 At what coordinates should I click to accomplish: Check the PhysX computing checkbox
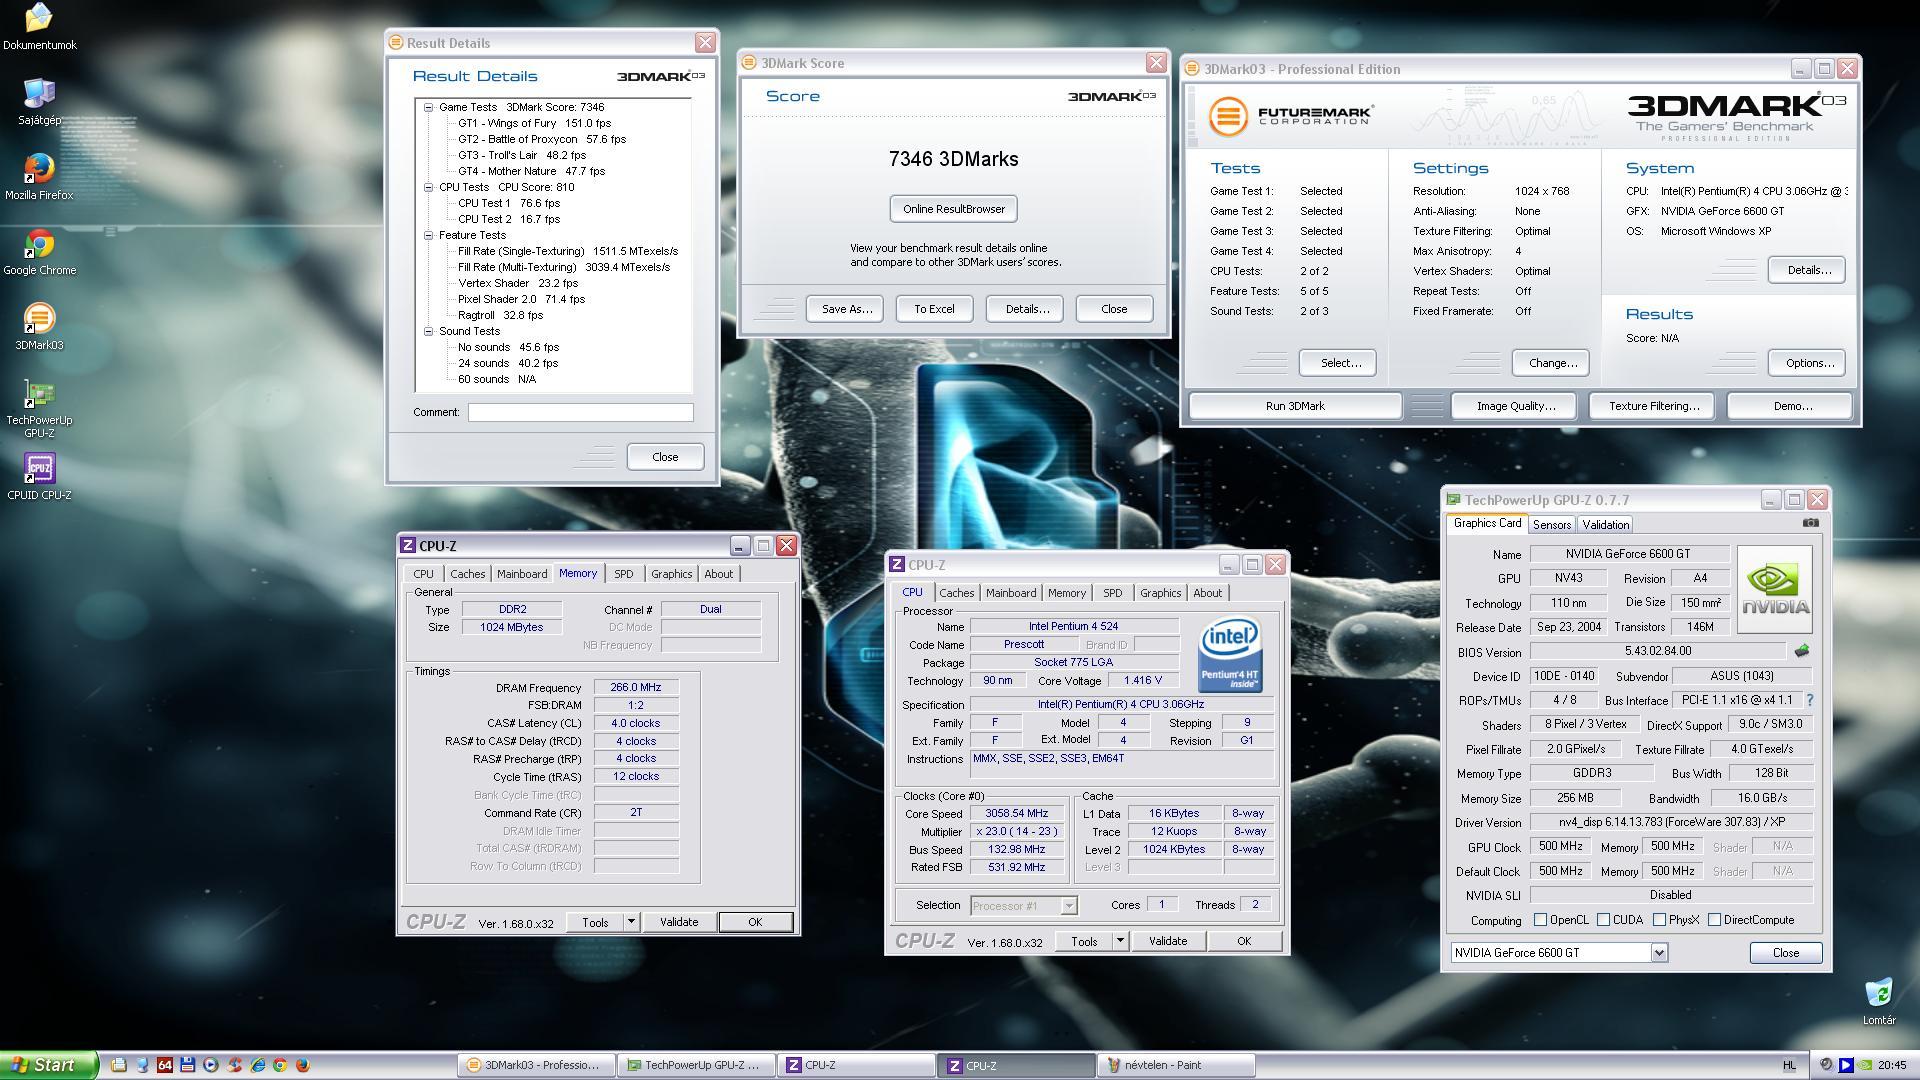(x=1660, y=920)
